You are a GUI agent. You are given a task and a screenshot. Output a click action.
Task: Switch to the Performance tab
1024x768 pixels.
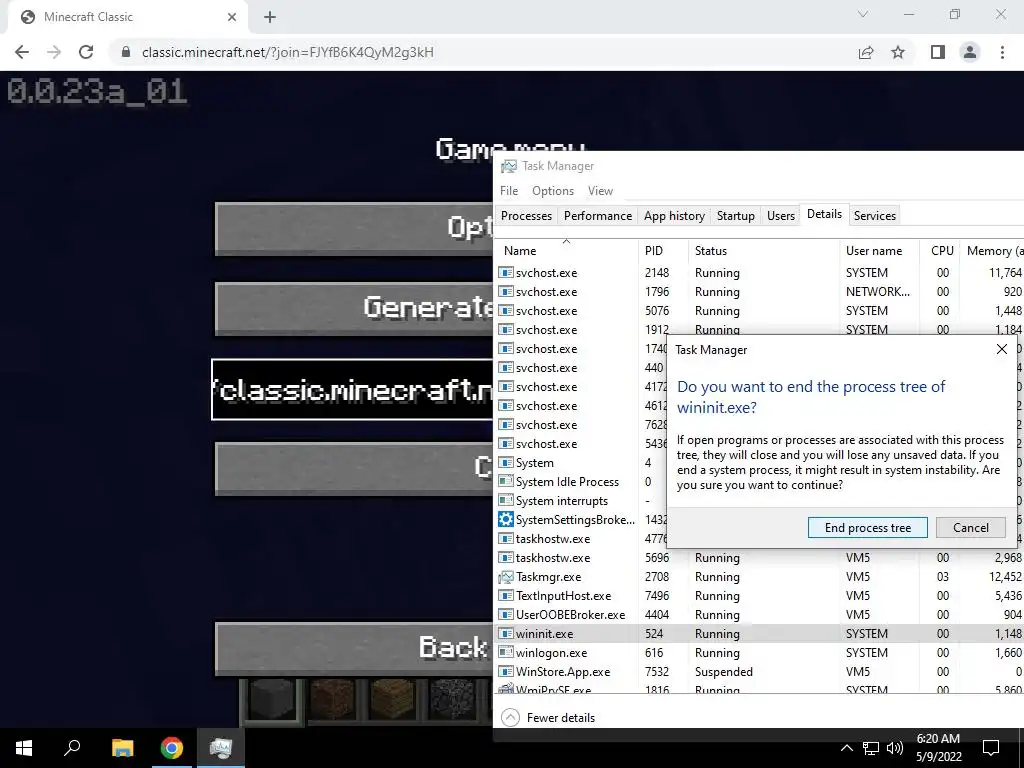tap(598, 216)
